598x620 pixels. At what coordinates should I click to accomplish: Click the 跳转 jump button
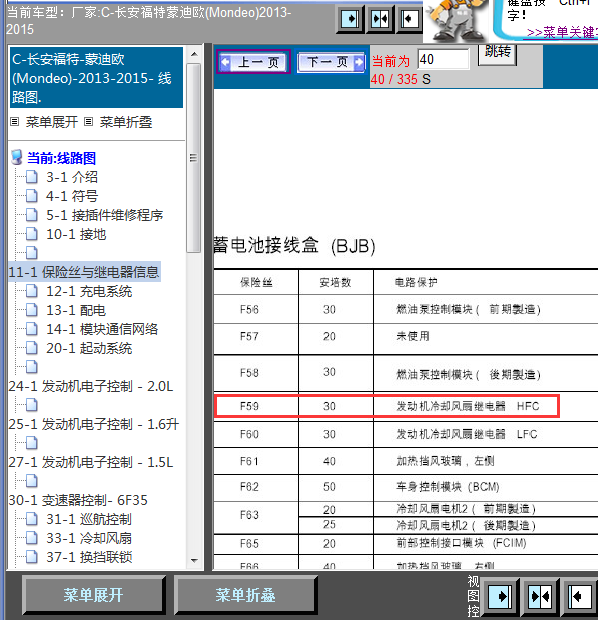[498, 53]
